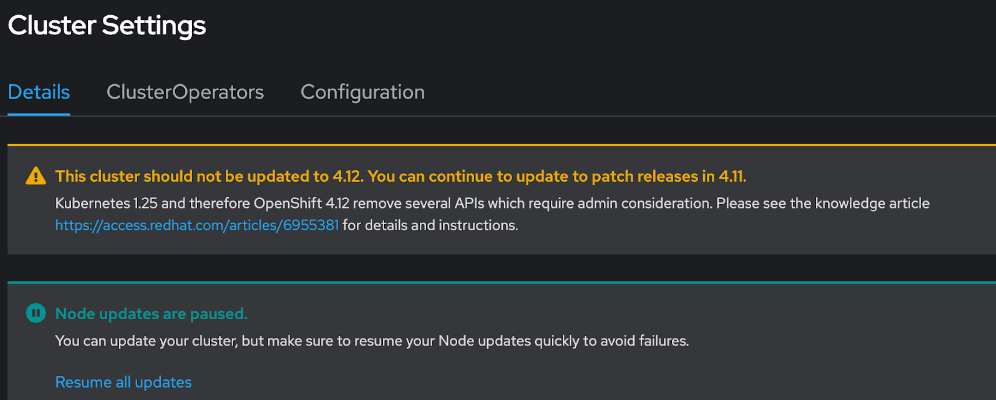Click the yellow warning triangle icon
The height and width of the screenshot is (400, 996).
tap(35, 177)
